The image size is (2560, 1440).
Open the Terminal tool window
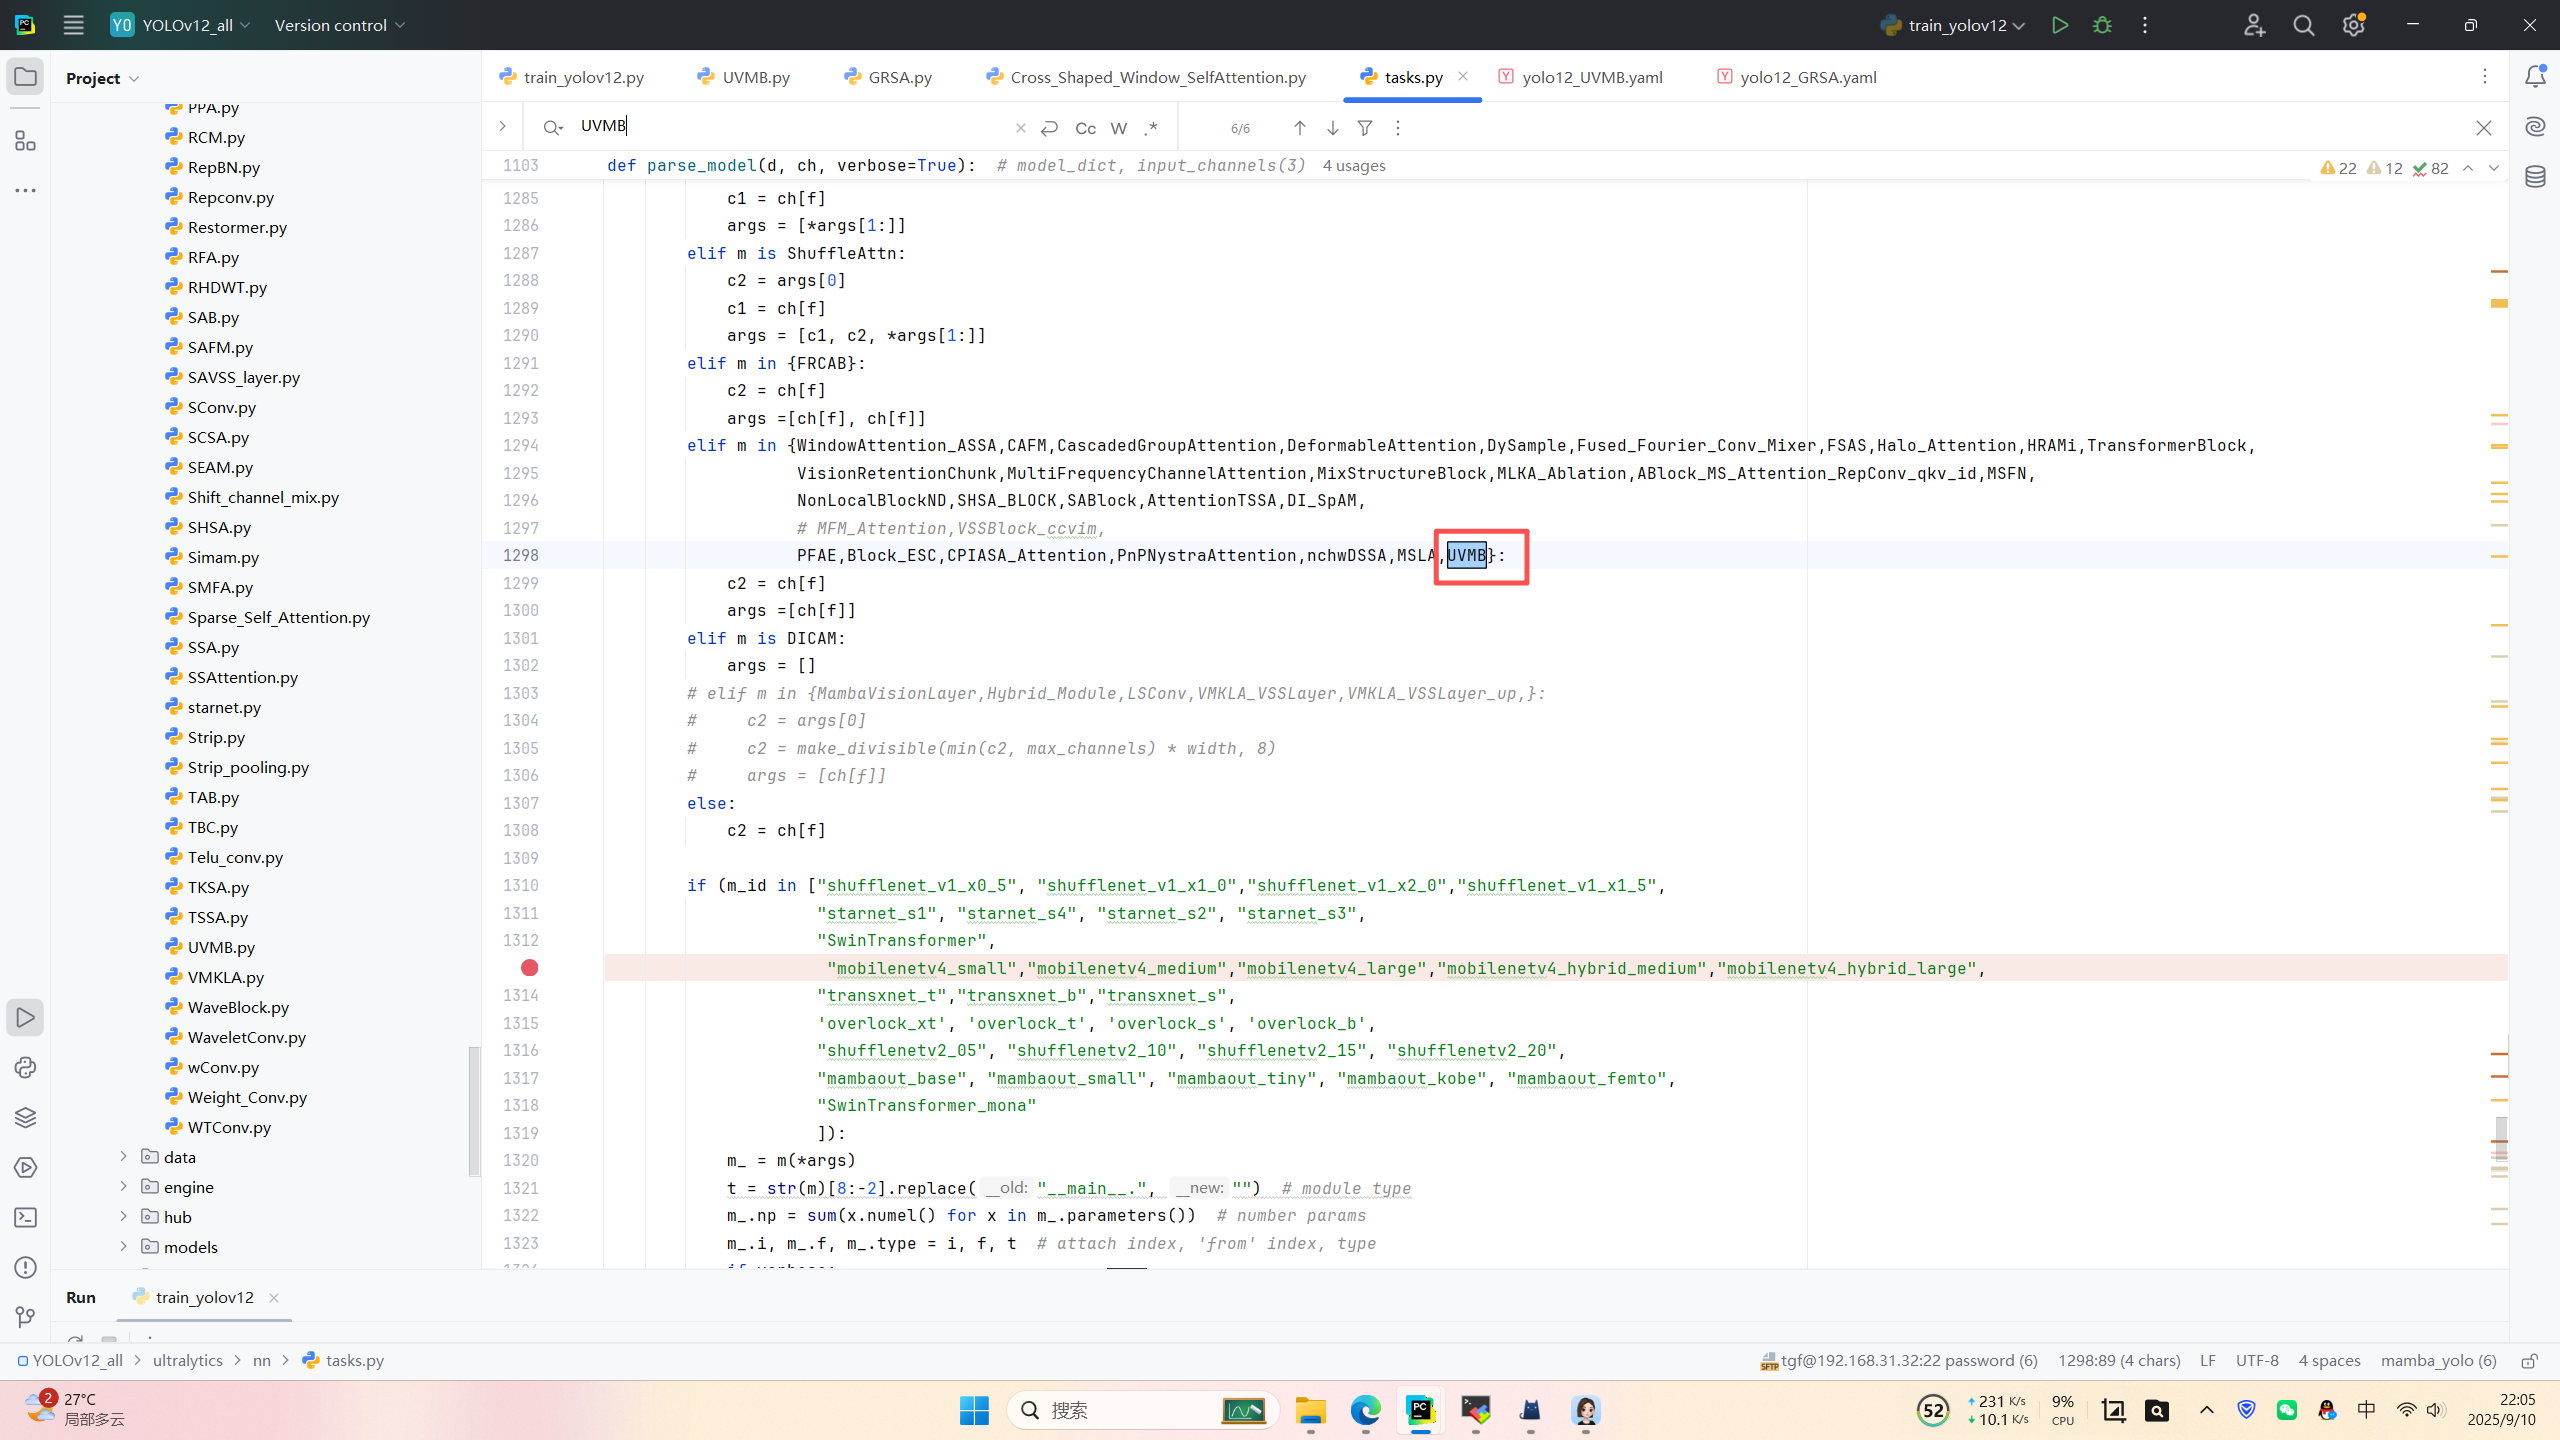25,1217
